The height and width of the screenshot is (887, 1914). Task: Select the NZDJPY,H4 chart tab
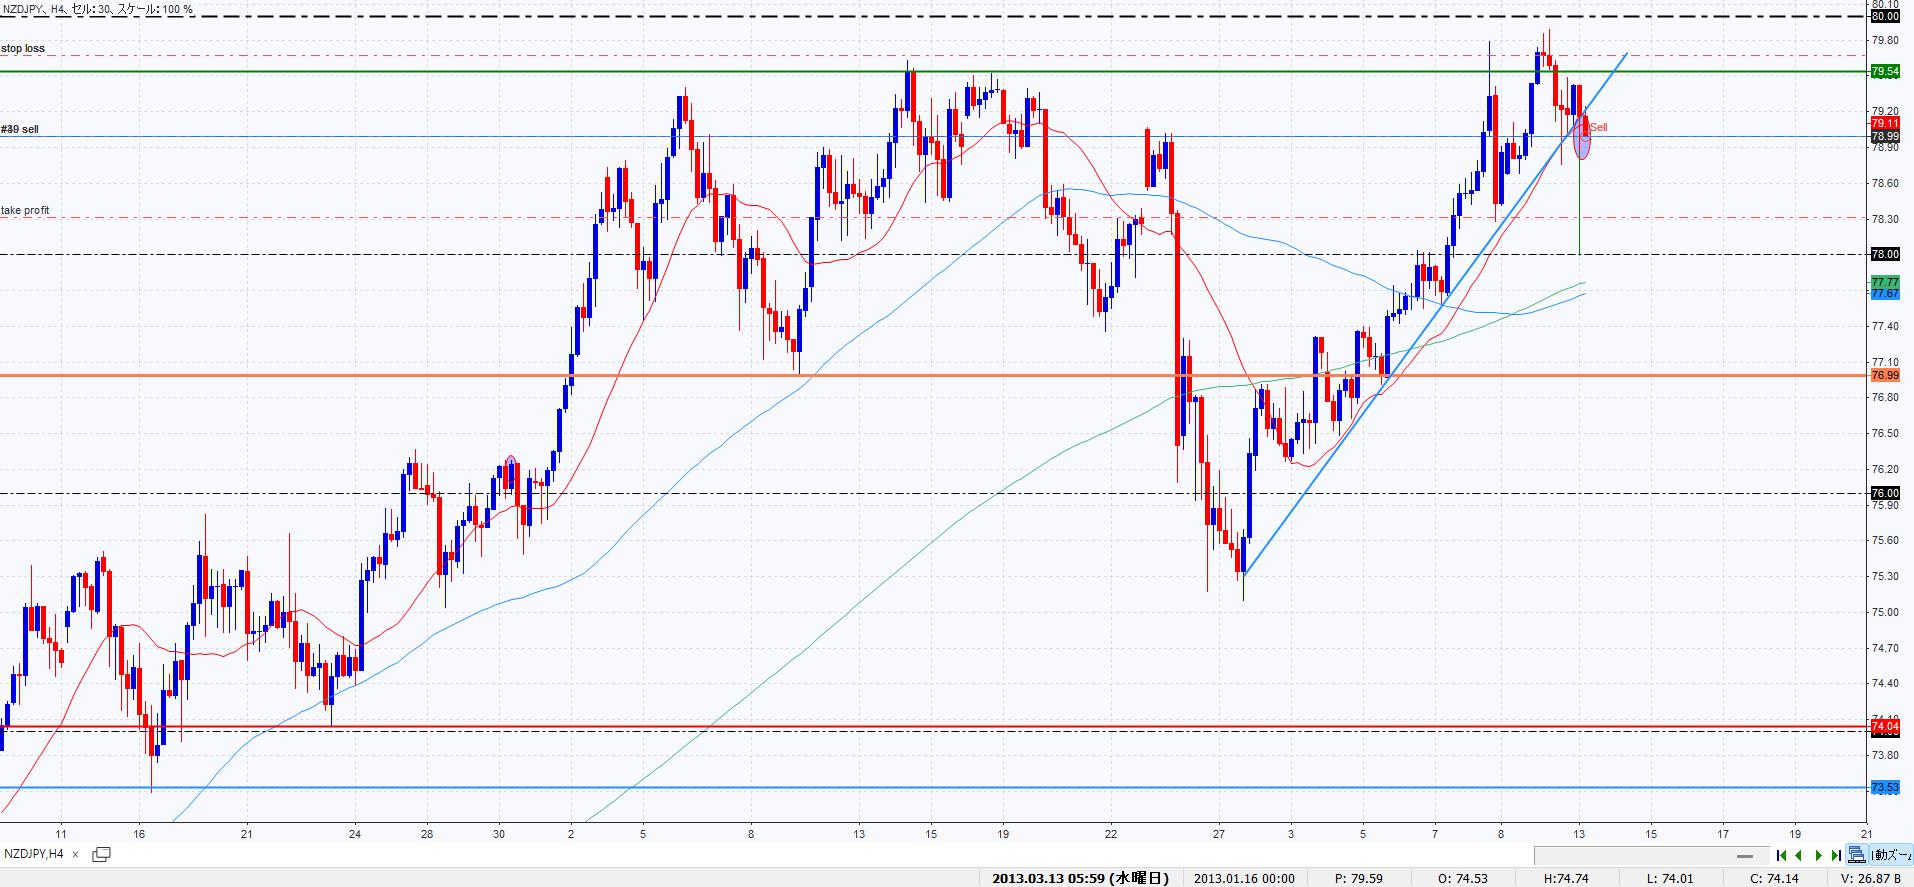[x=34, y=854]
